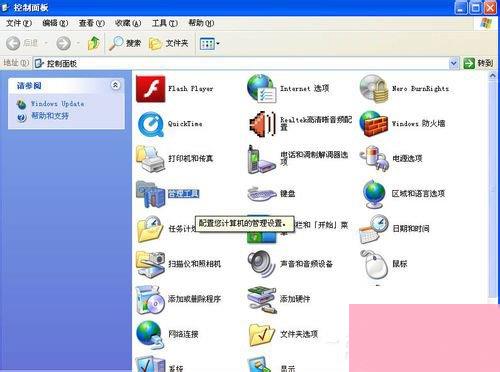The image size is (500, 372).
Task: Open the 添加硬件 hardware icon
Action: coord(262,300)
